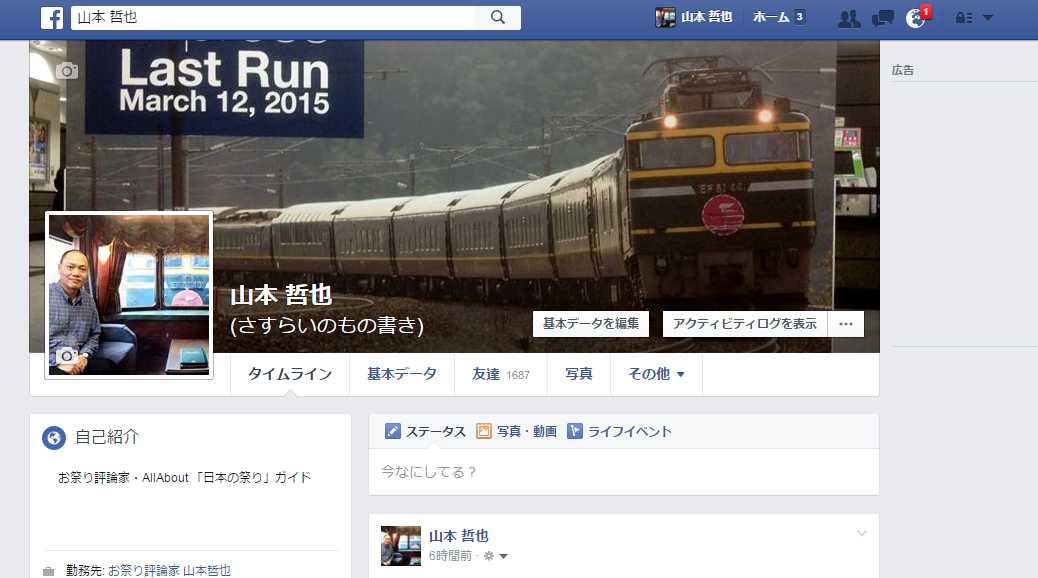Expand the account menu arrow
The height and width of the screenshot is (578, 1038).
coord(988,18)
